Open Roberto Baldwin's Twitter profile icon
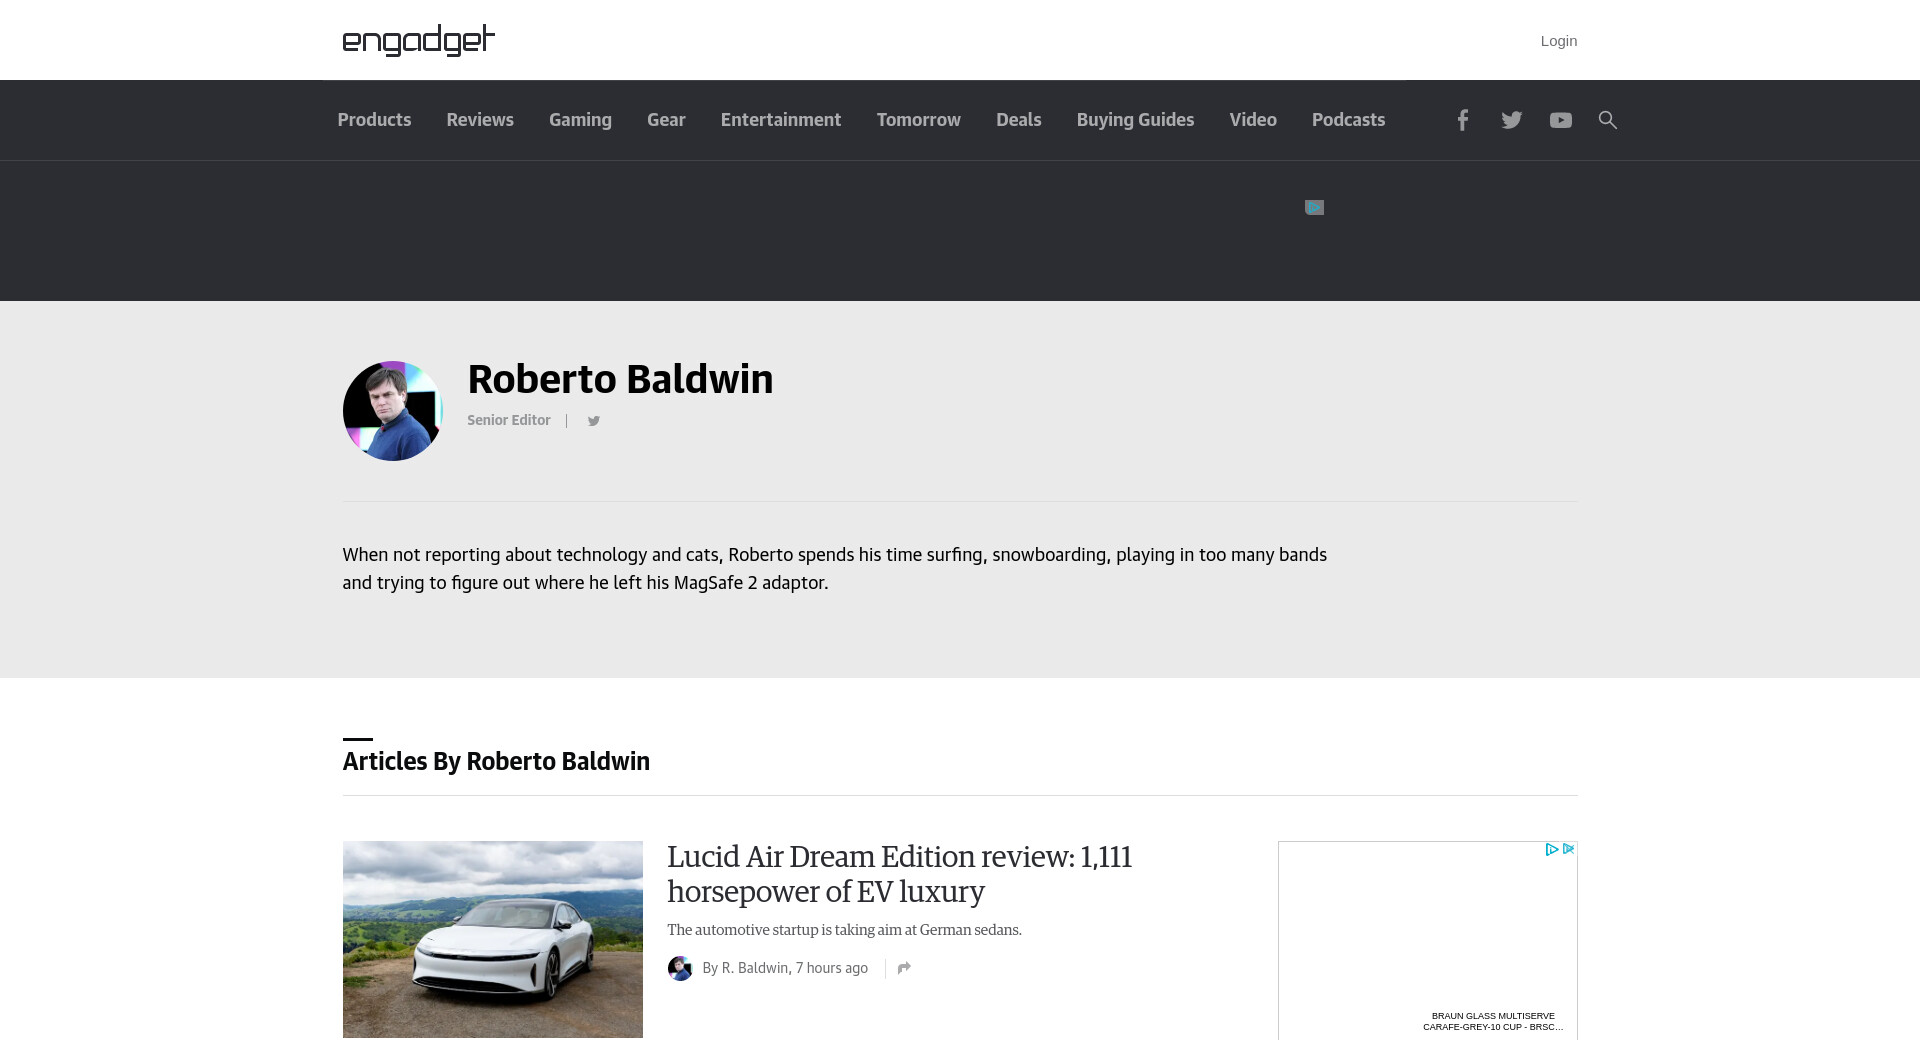The width and height of the screenshot is (1920, 1040). point(593,421)
